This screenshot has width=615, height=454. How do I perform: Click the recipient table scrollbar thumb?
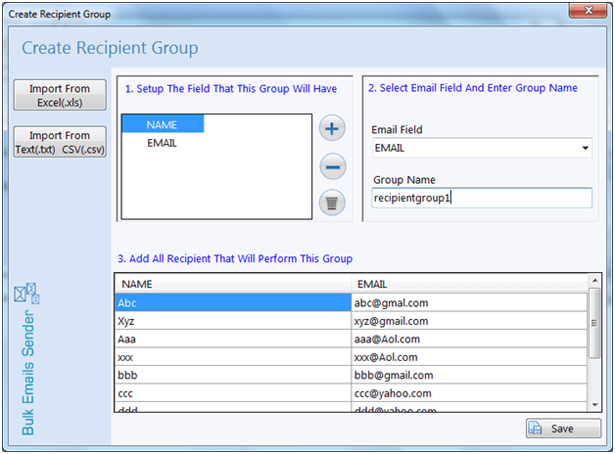tap(595, 323)
